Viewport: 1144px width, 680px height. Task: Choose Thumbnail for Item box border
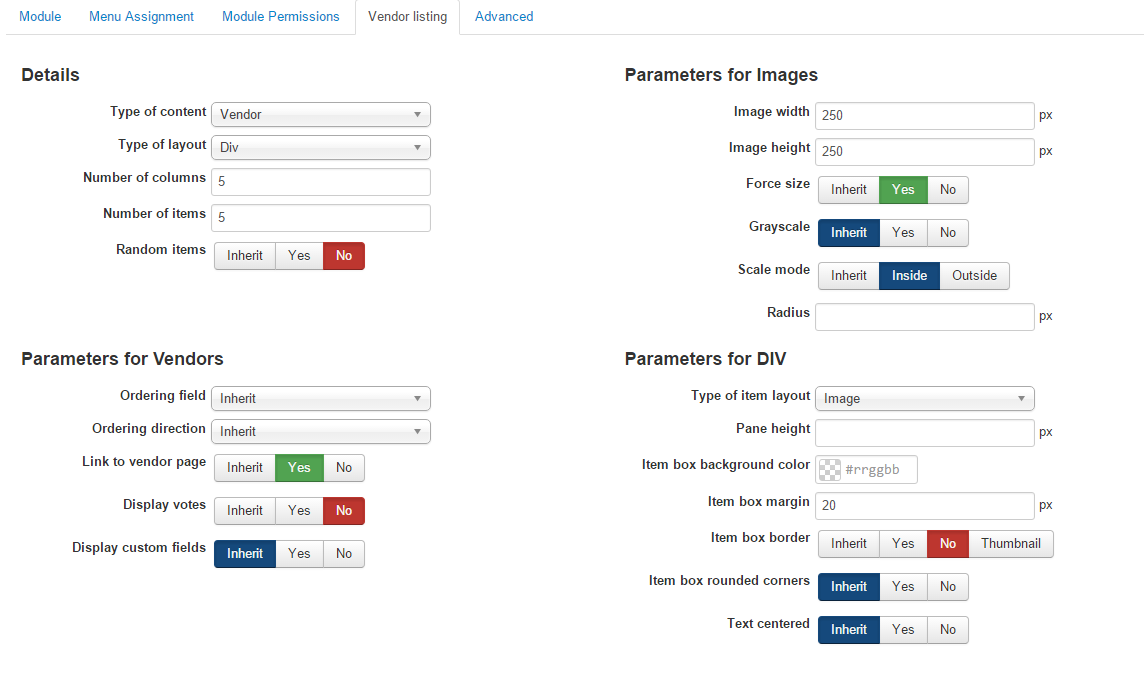coord(1010,544)
